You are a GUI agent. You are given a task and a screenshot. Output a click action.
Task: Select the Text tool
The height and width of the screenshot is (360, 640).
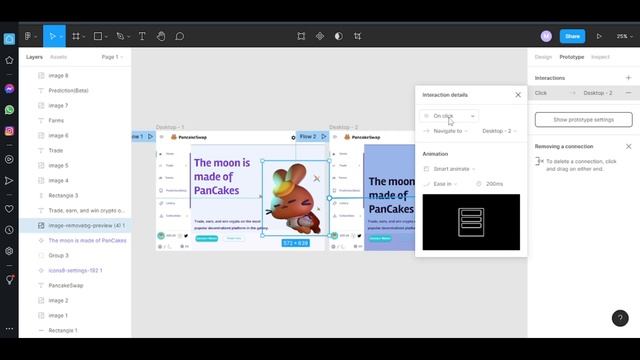pos(142,36)
